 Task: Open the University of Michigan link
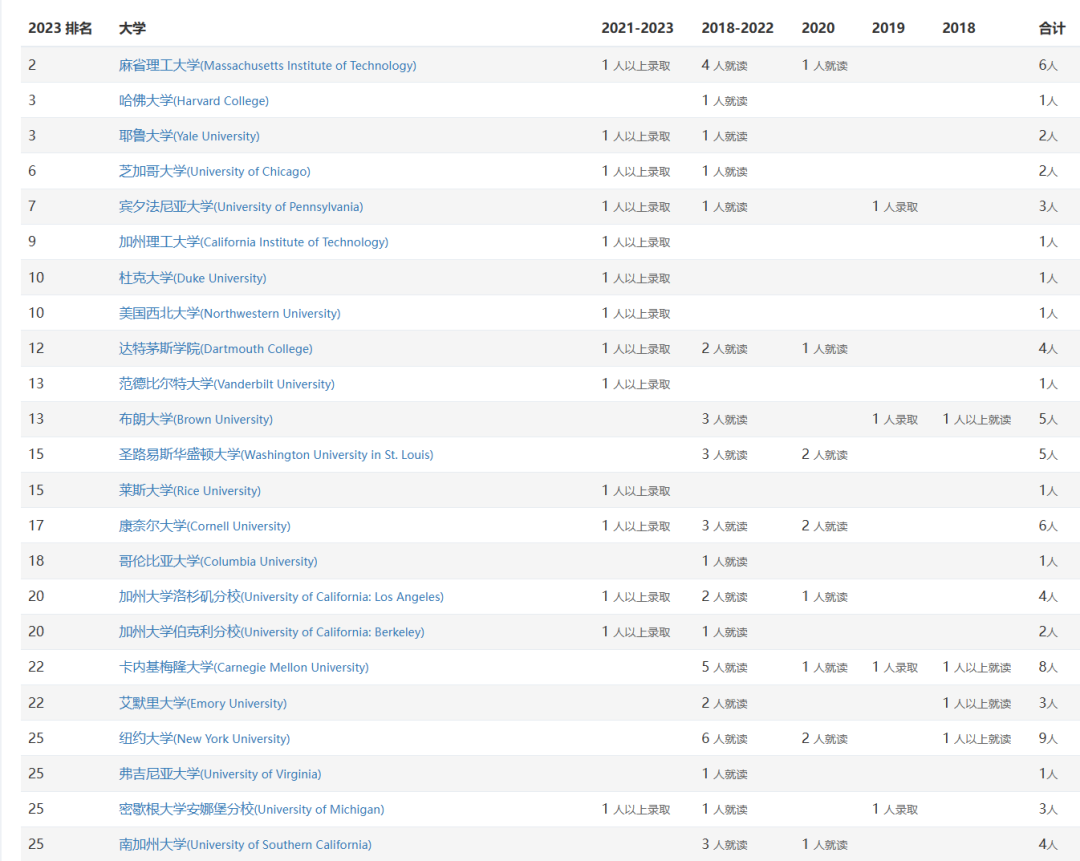[x=251, y=809]
